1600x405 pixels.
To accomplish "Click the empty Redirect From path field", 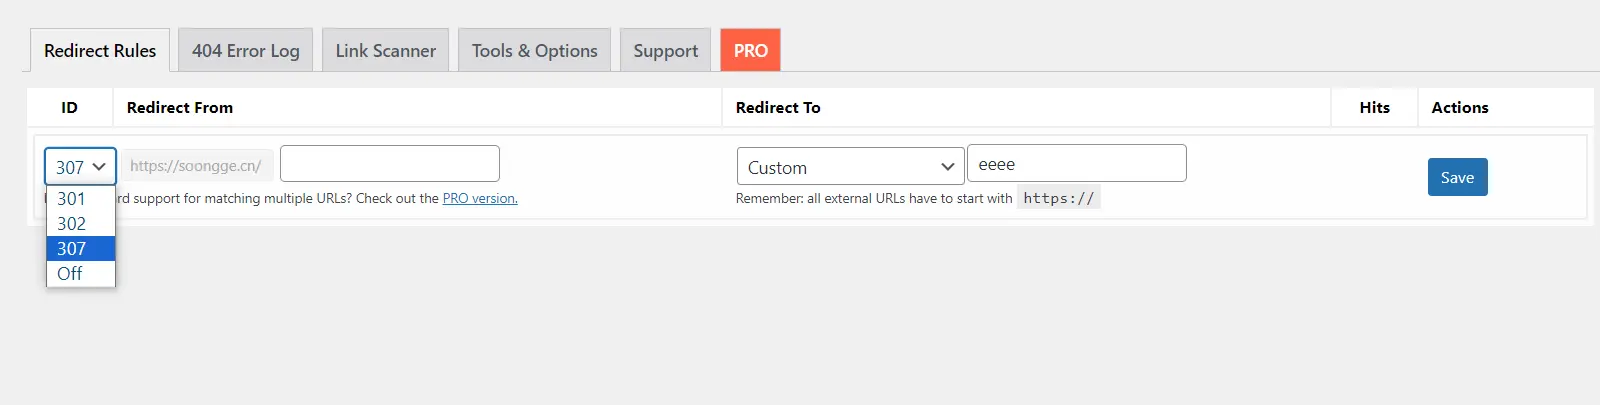I will (389, 164).
